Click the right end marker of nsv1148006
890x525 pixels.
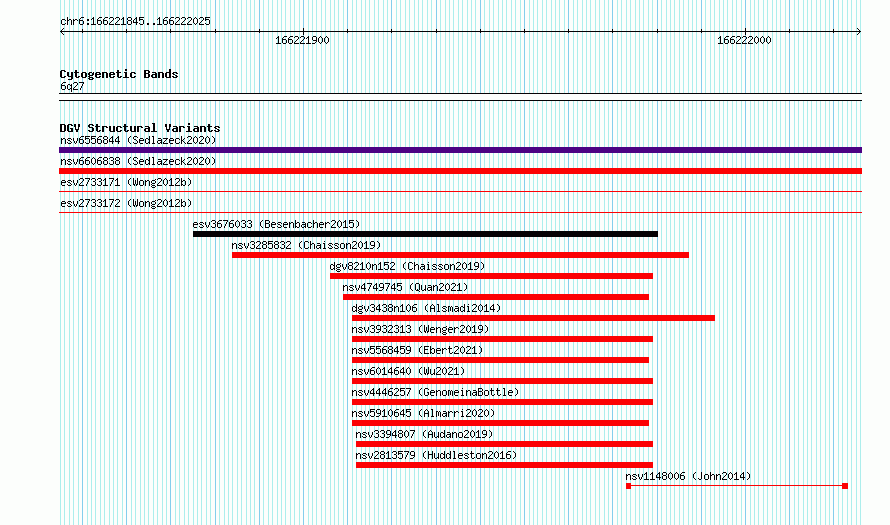click(x=845, y=486)
